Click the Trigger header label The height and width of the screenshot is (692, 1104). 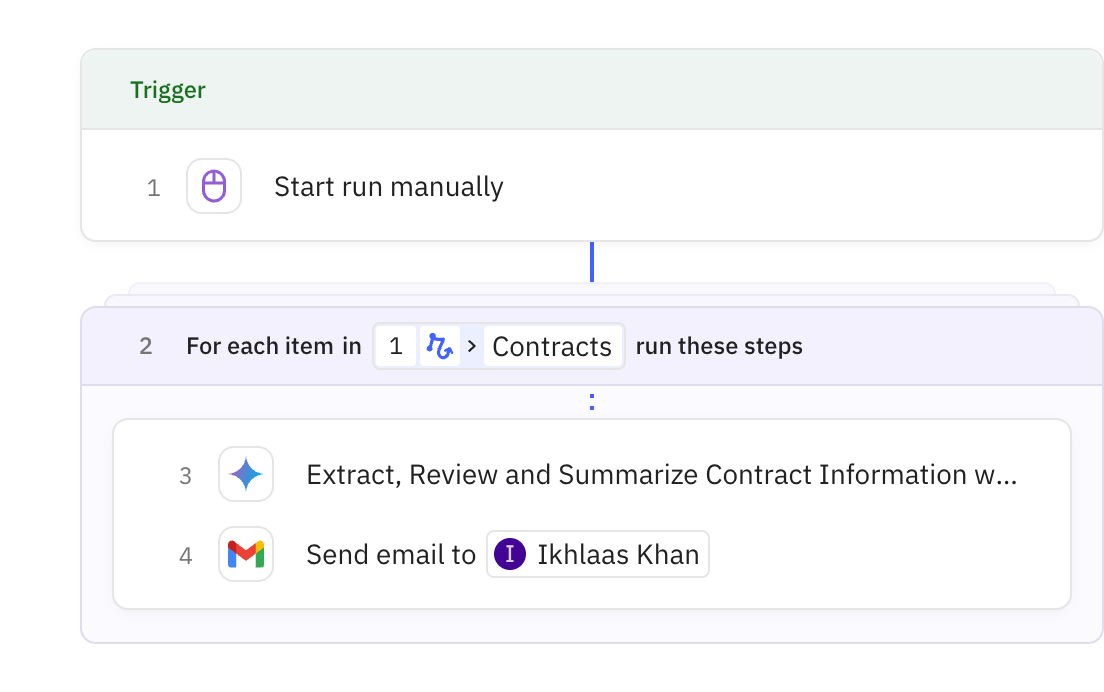[x=168, y=90]
